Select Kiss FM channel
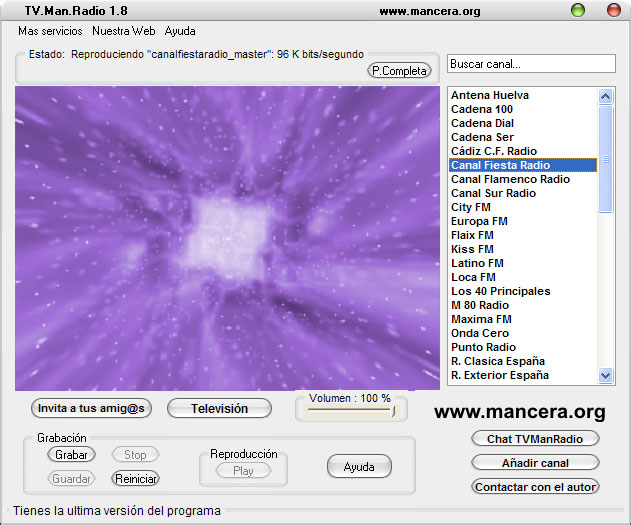This screenshot has height=525, width=631. pos(523,249)
